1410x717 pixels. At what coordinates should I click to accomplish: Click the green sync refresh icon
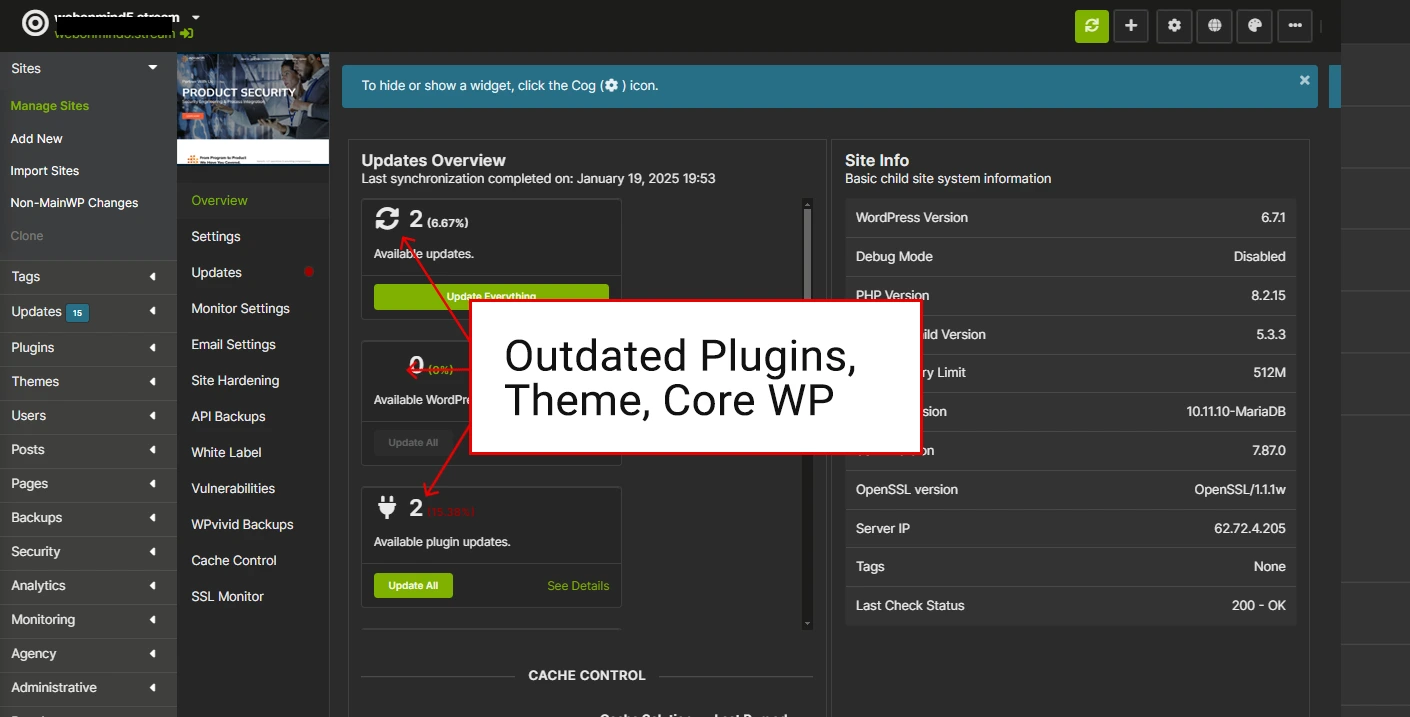pyautogui.click(x=1091, y=26)
